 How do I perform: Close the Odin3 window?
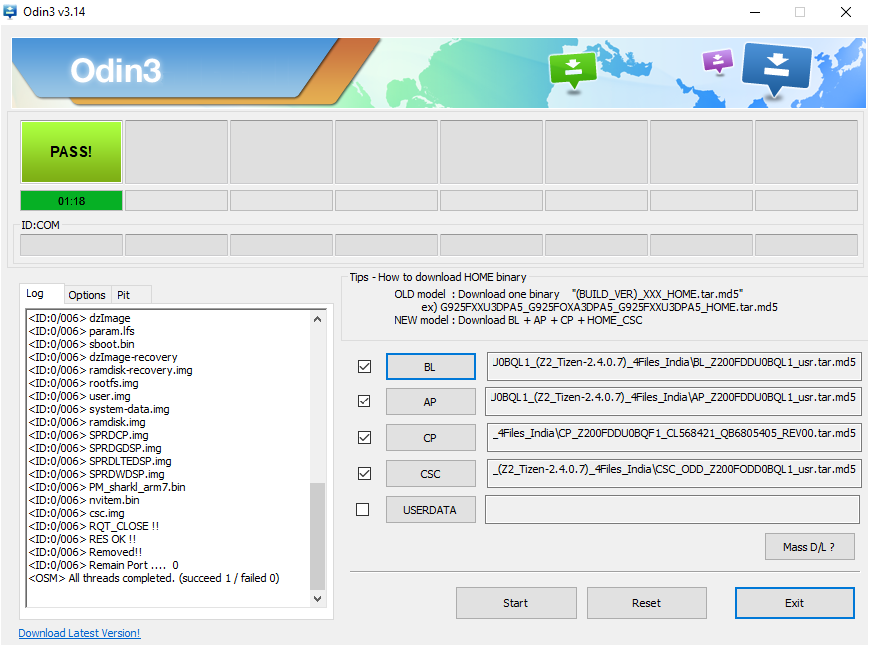coord(846,12)
